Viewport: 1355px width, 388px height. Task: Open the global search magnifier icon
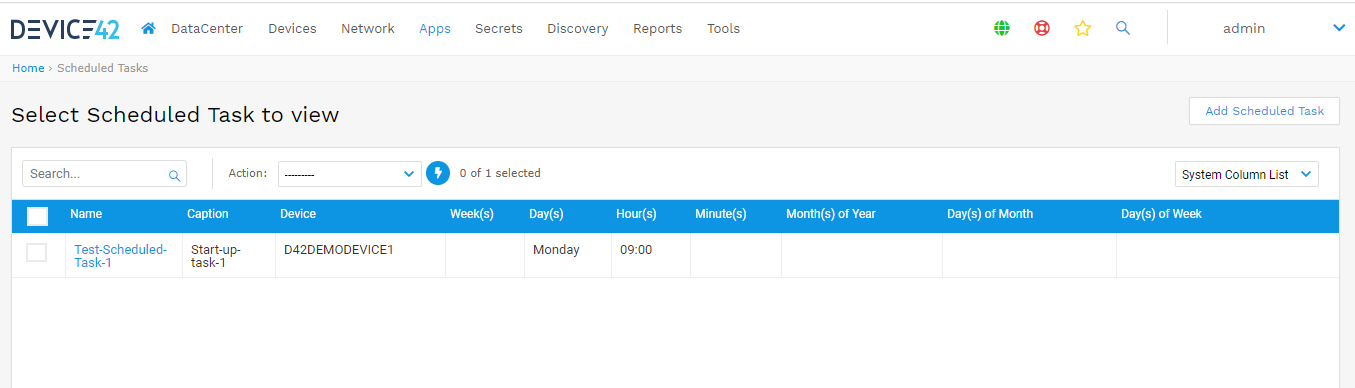(1123, 28)
